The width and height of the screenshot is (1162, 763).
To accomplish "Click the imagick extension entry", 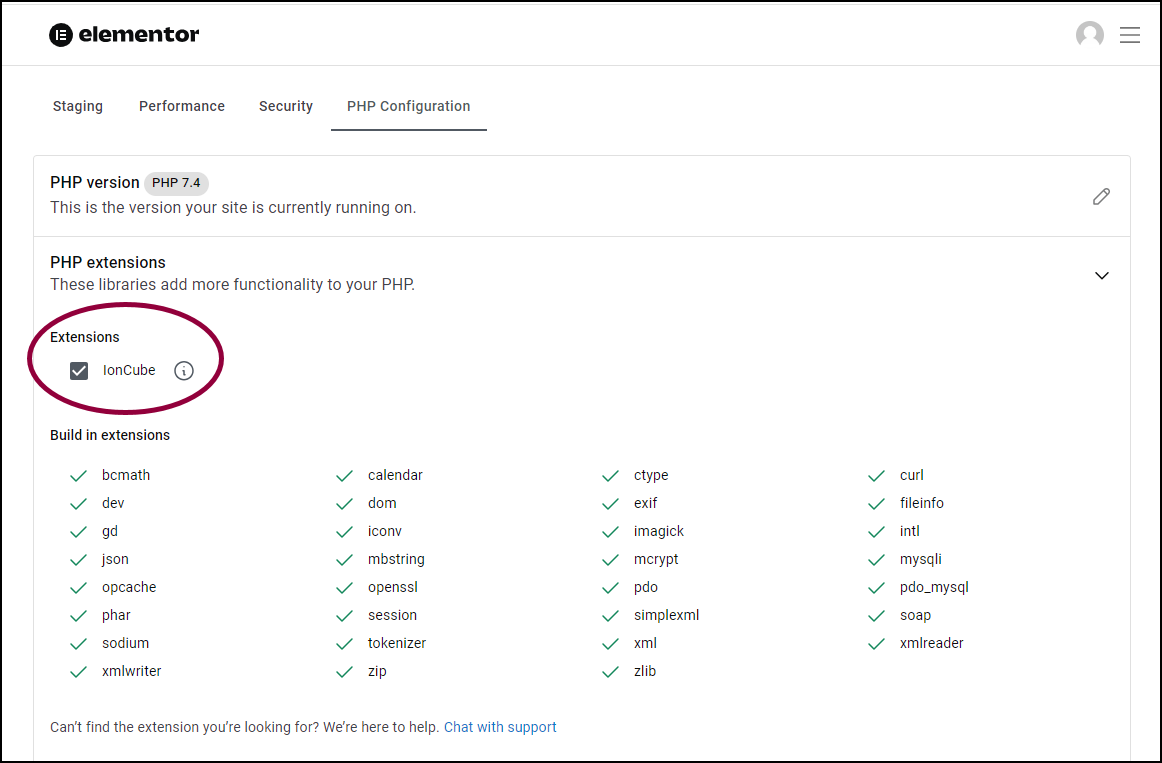I will coord(658,531).
